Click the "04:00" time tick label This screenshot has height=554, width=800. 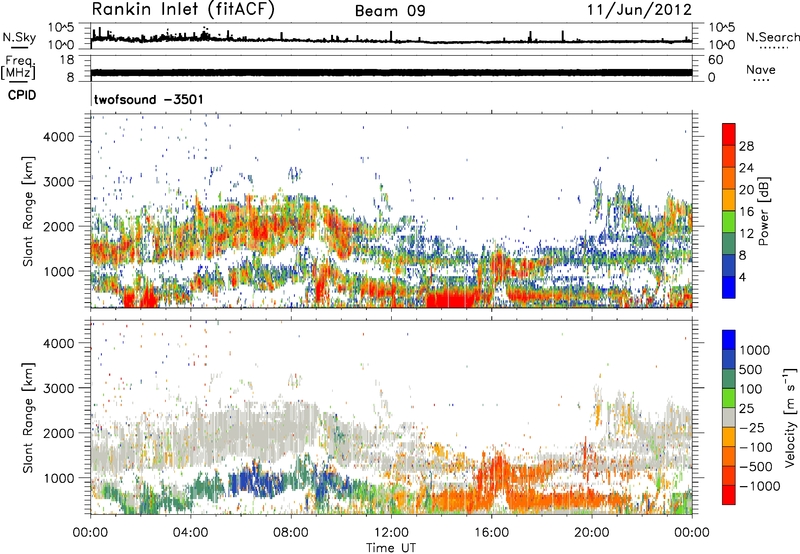click(190, 533)
